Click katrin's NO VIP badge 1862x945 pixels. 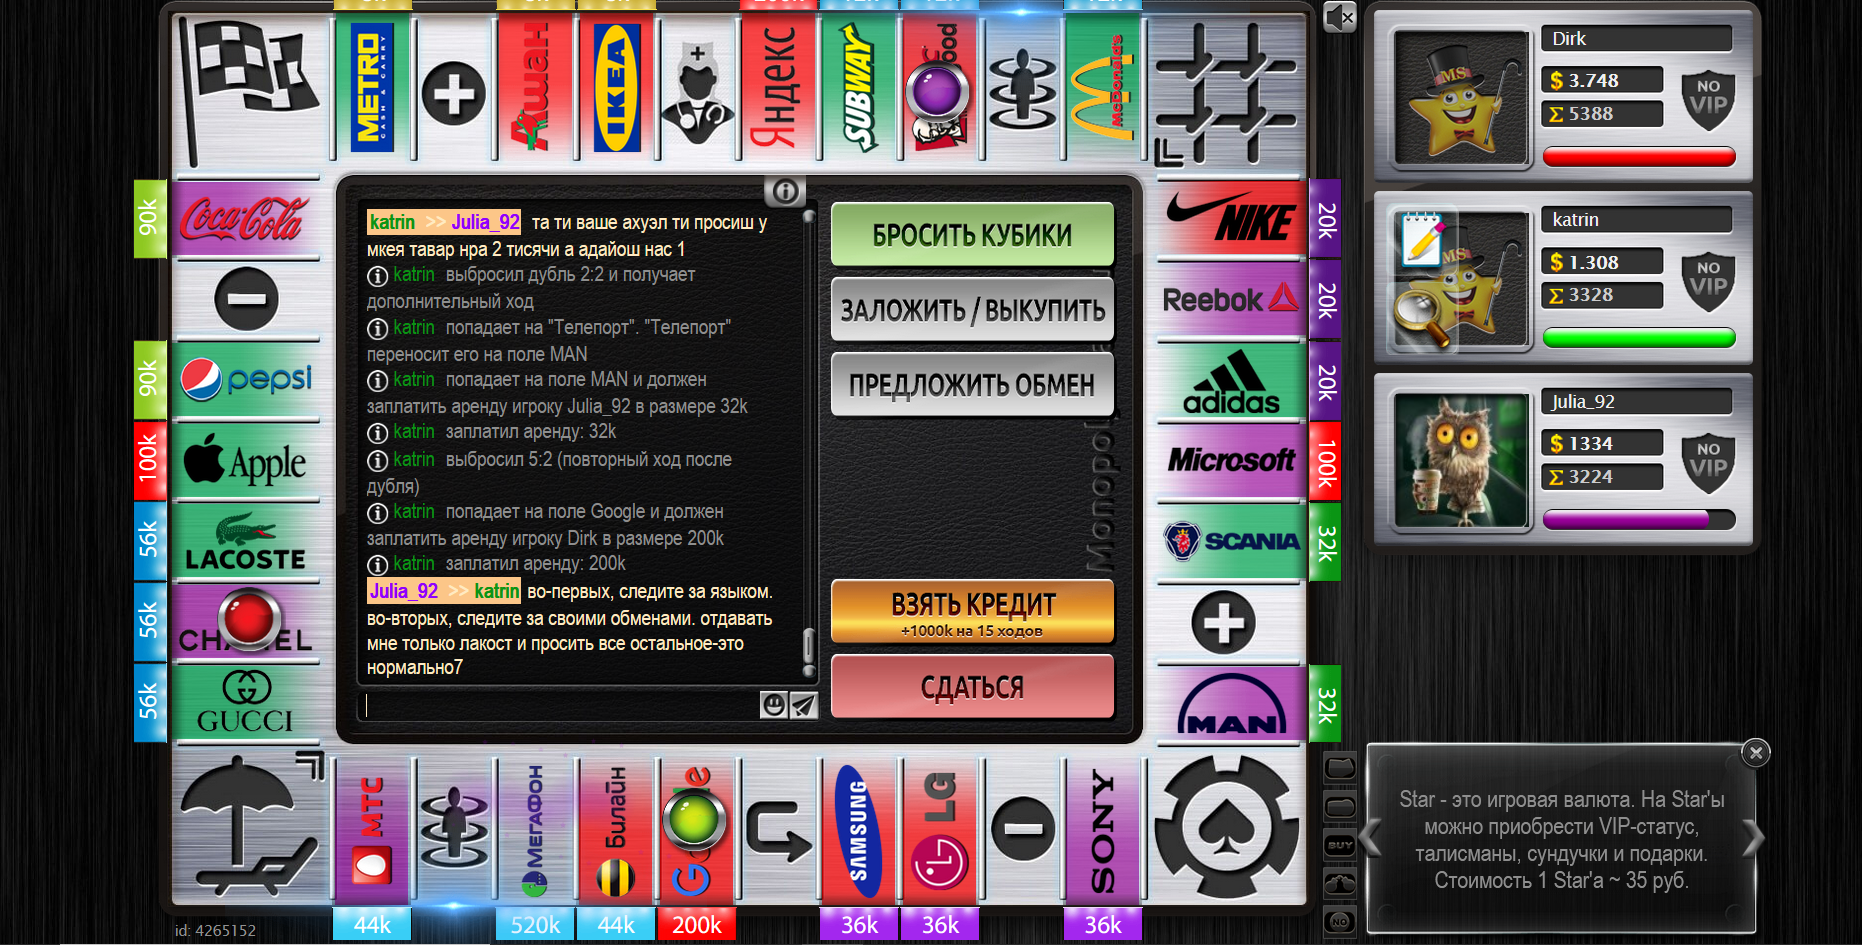1708,281
